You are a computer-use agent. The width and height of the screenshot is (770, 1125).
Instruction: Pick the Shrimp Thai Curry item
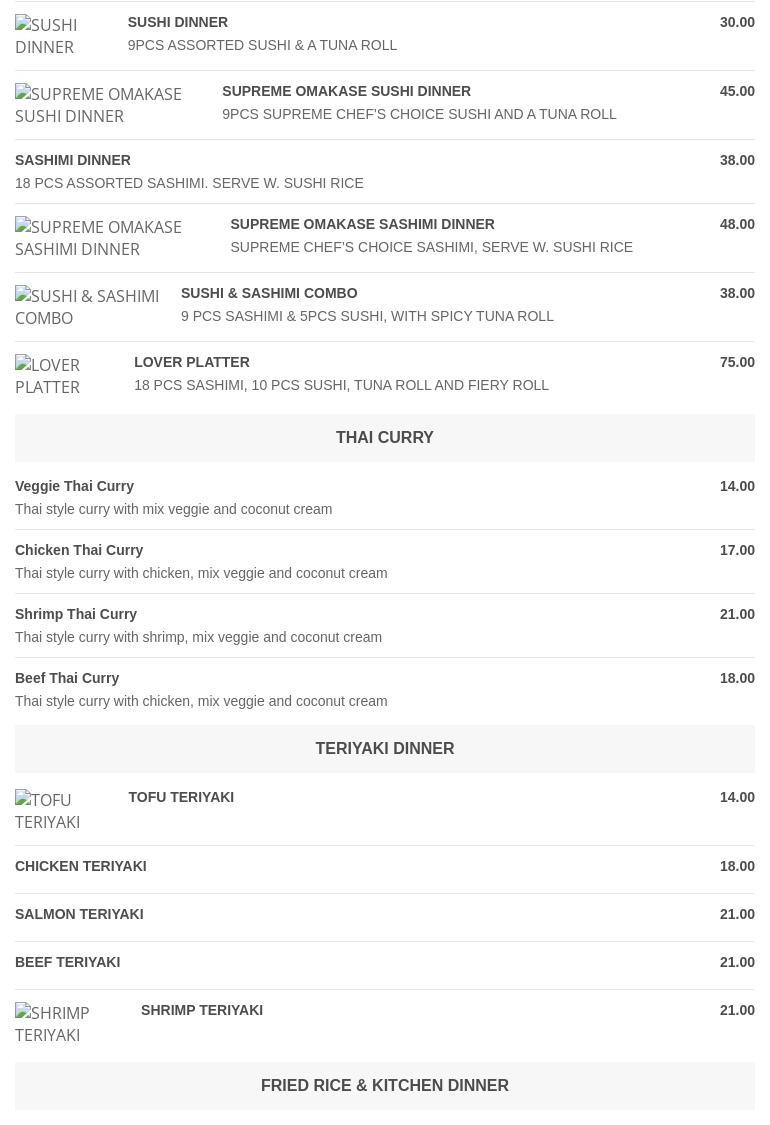(76, 614)
